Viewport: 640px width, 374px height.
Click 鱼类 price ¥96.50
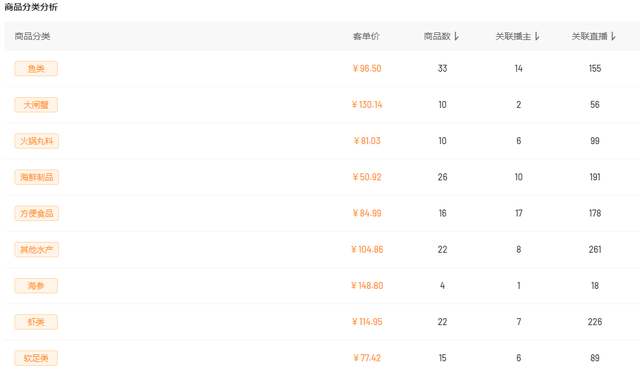point(367,69)
